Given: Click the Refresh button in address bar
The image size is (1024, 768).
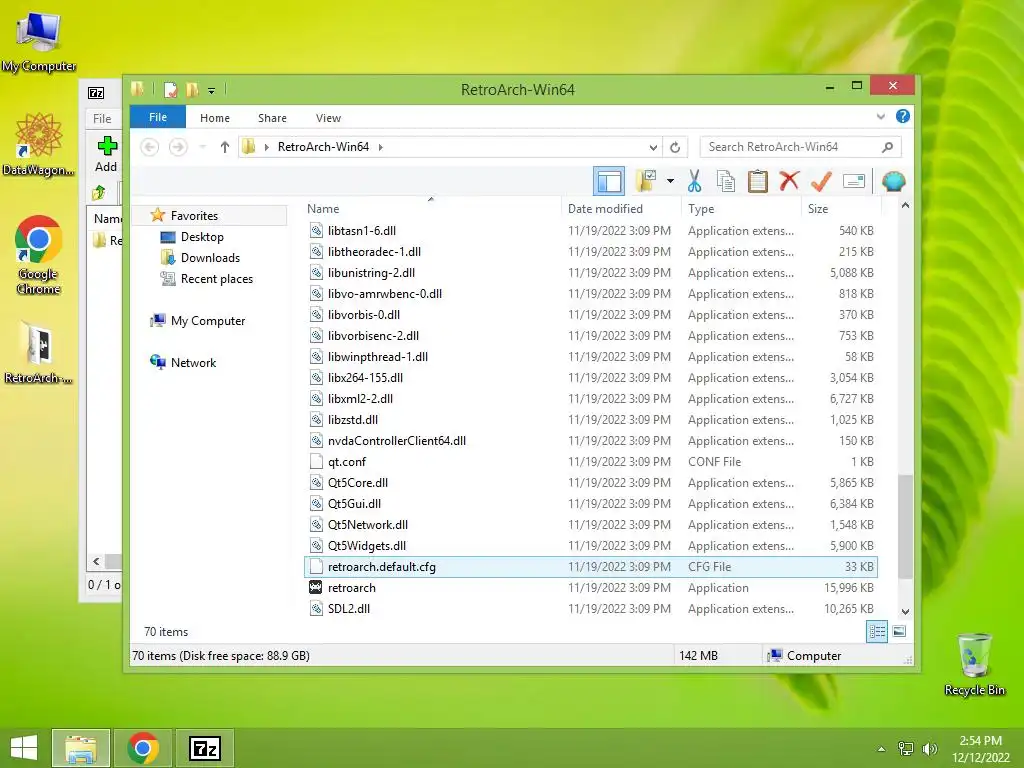Looking at the screenshot, I should [675, 147].
